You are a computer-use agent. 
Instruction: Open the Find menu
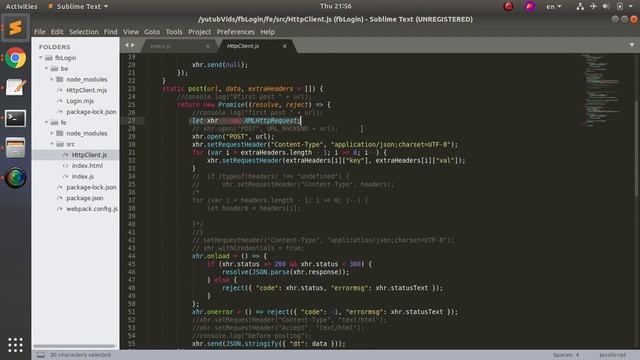click(x=110, y=32)
